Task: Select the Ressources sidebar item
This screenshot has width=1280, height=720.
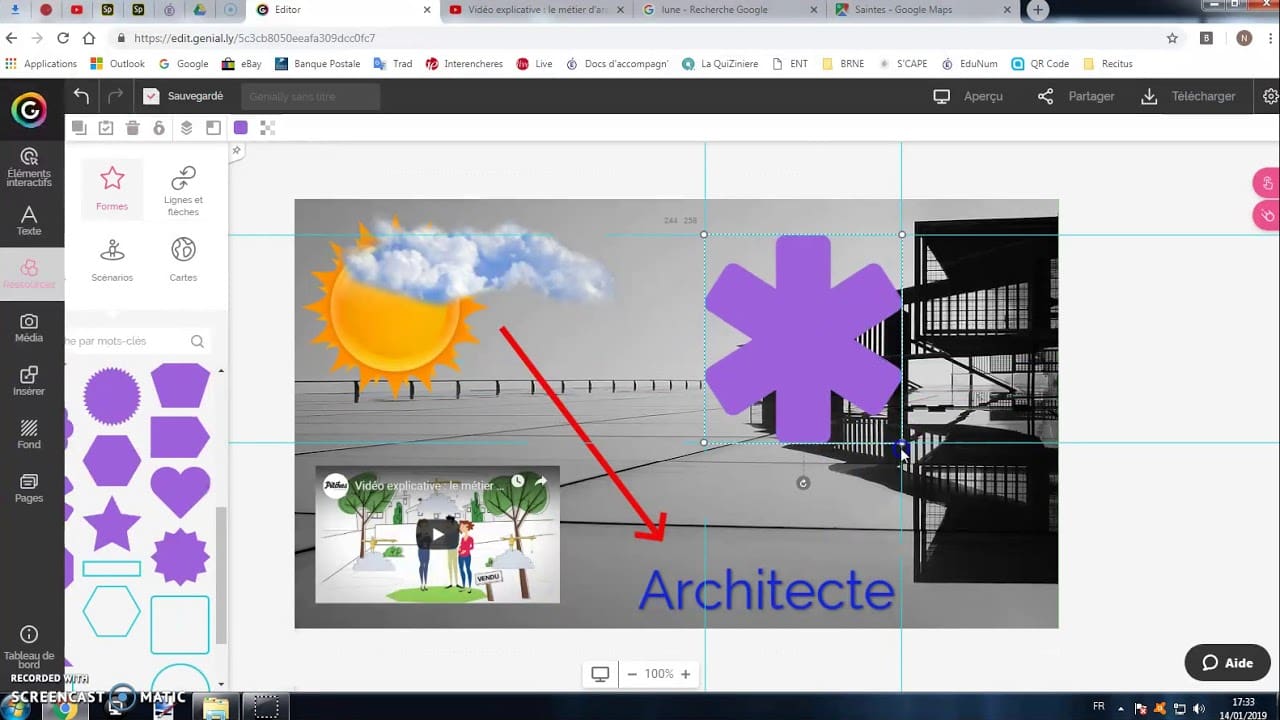Action: 29,274
